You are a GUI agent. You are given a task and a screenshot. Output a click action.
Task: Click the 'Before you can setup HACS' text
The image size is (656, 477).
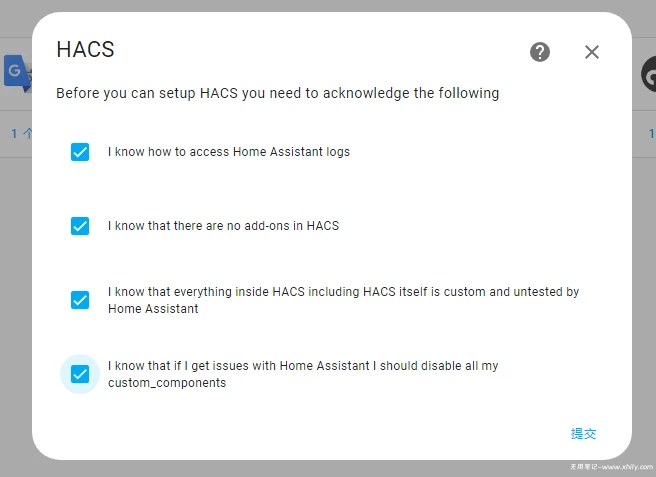278,93
